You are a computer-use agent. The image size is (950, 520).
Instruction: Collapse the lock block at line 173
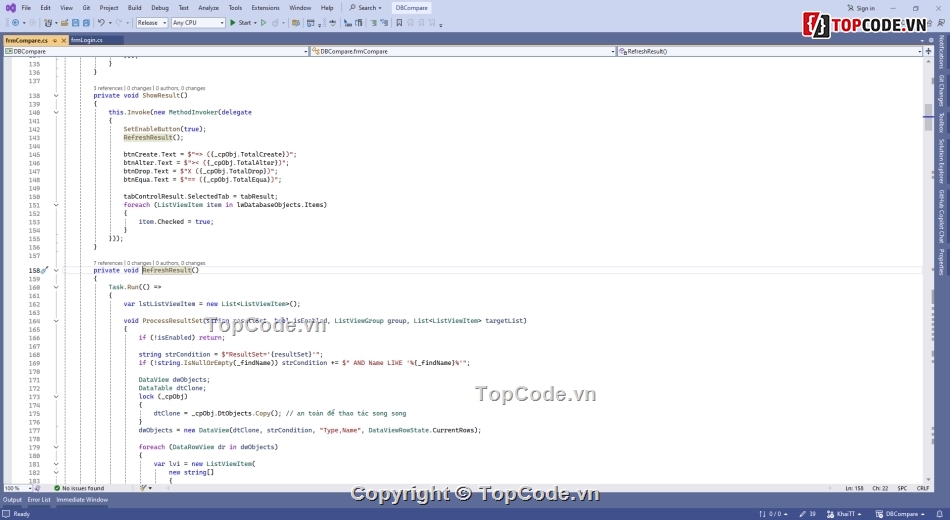tap(56, 397)
